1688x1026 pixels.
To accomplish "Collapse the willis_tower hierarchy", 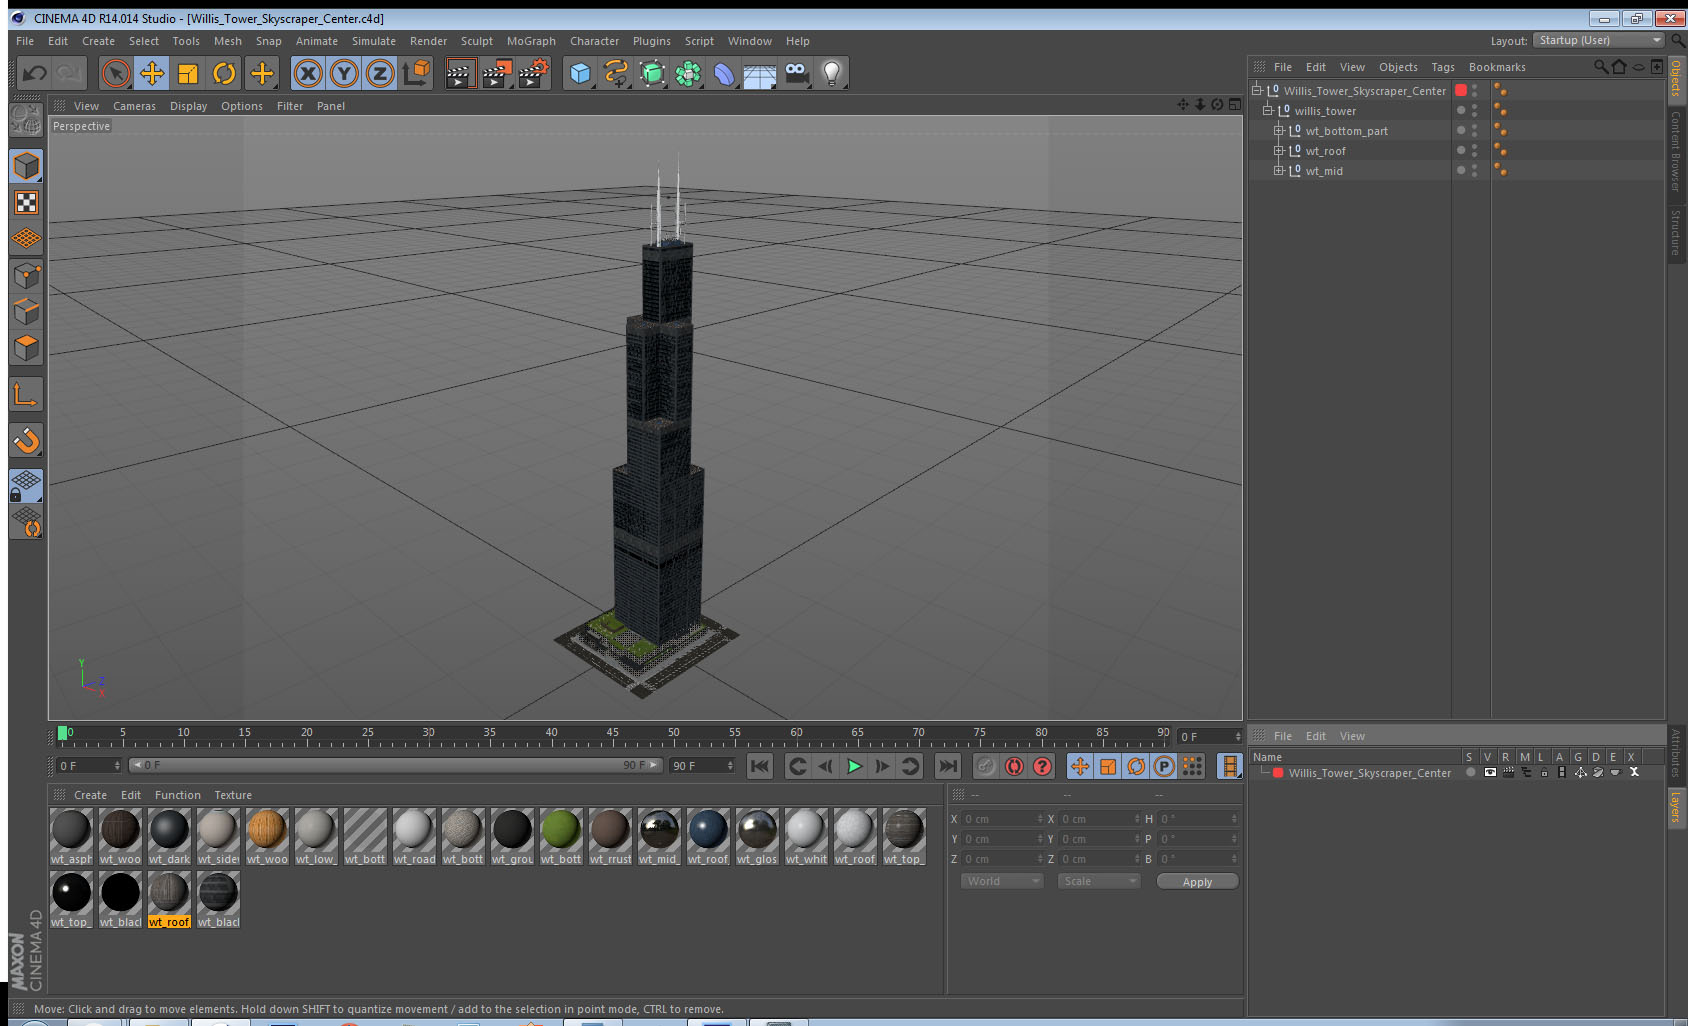I will click(1267, 110).
